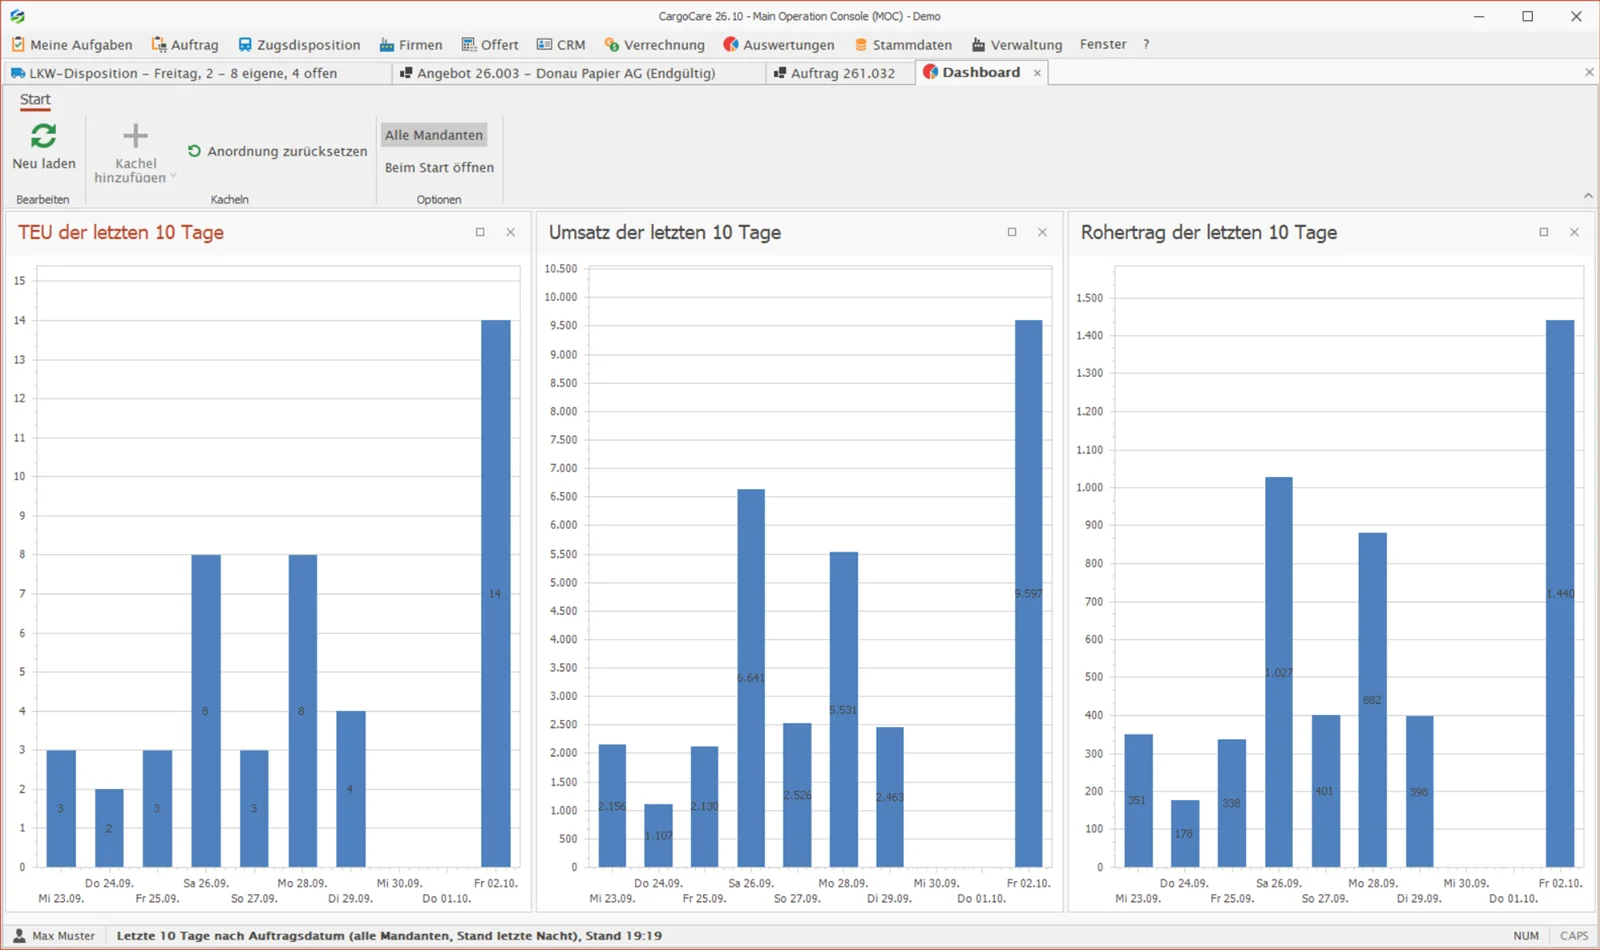Open the Auswertungen menu
The image size is (1600, 950).
pyautogui.click(x=779, y=45)
